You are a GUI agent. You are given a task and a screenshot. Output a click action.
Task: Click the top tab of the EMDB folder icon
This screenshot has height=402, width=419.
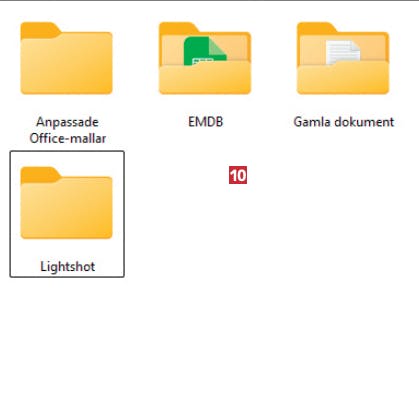(178, 28)
